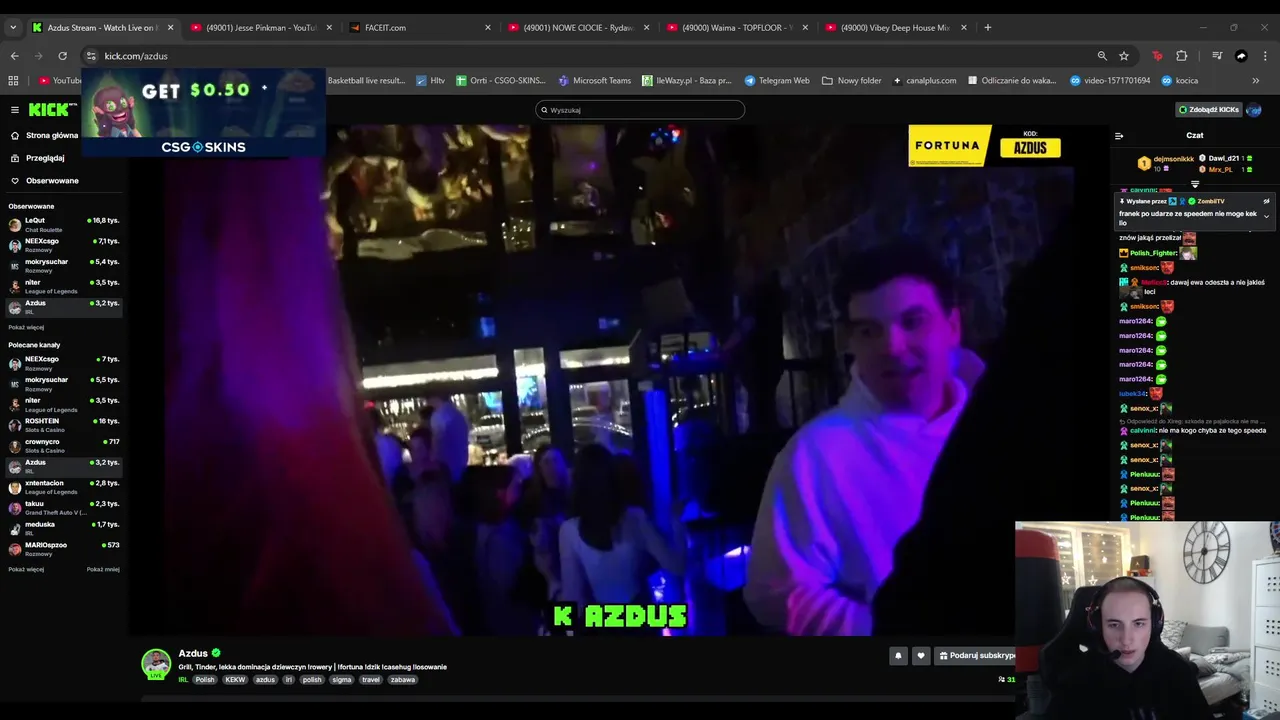Switch to Waima TOPFLOOR tab

tap(738, 28)
